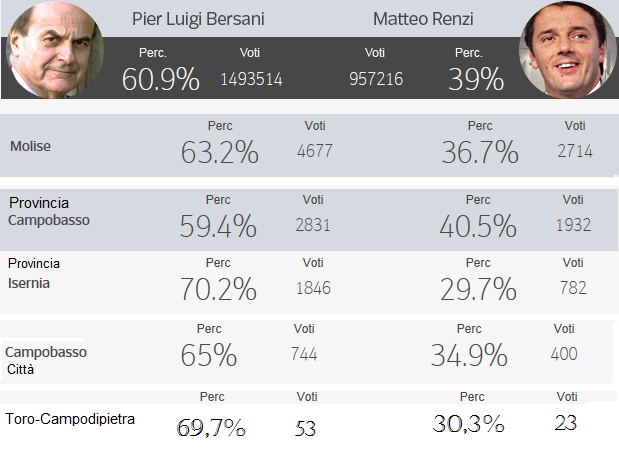Click the 744 votes value in Campobasso Città
This screenshot has width=619, height=449.
coord(305,354)
